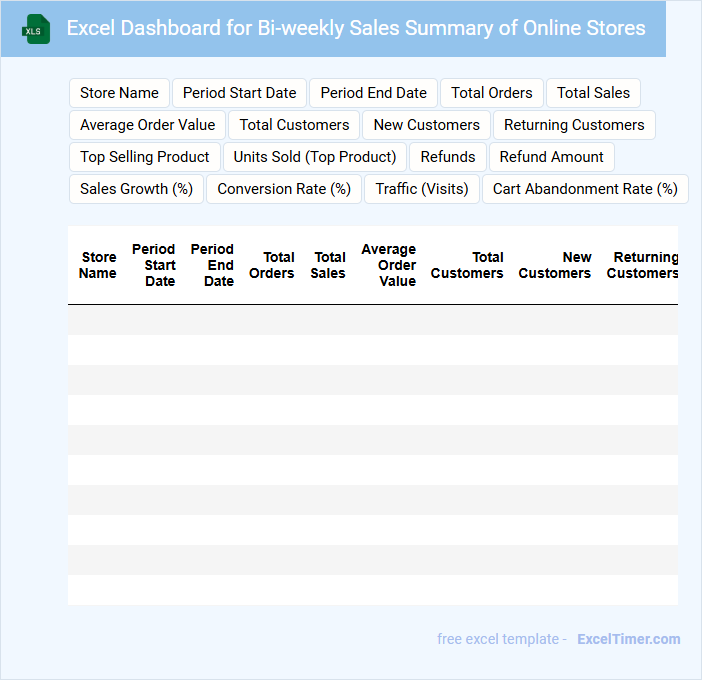Open the ExcelTimer.com link

[x=628, y=639]
